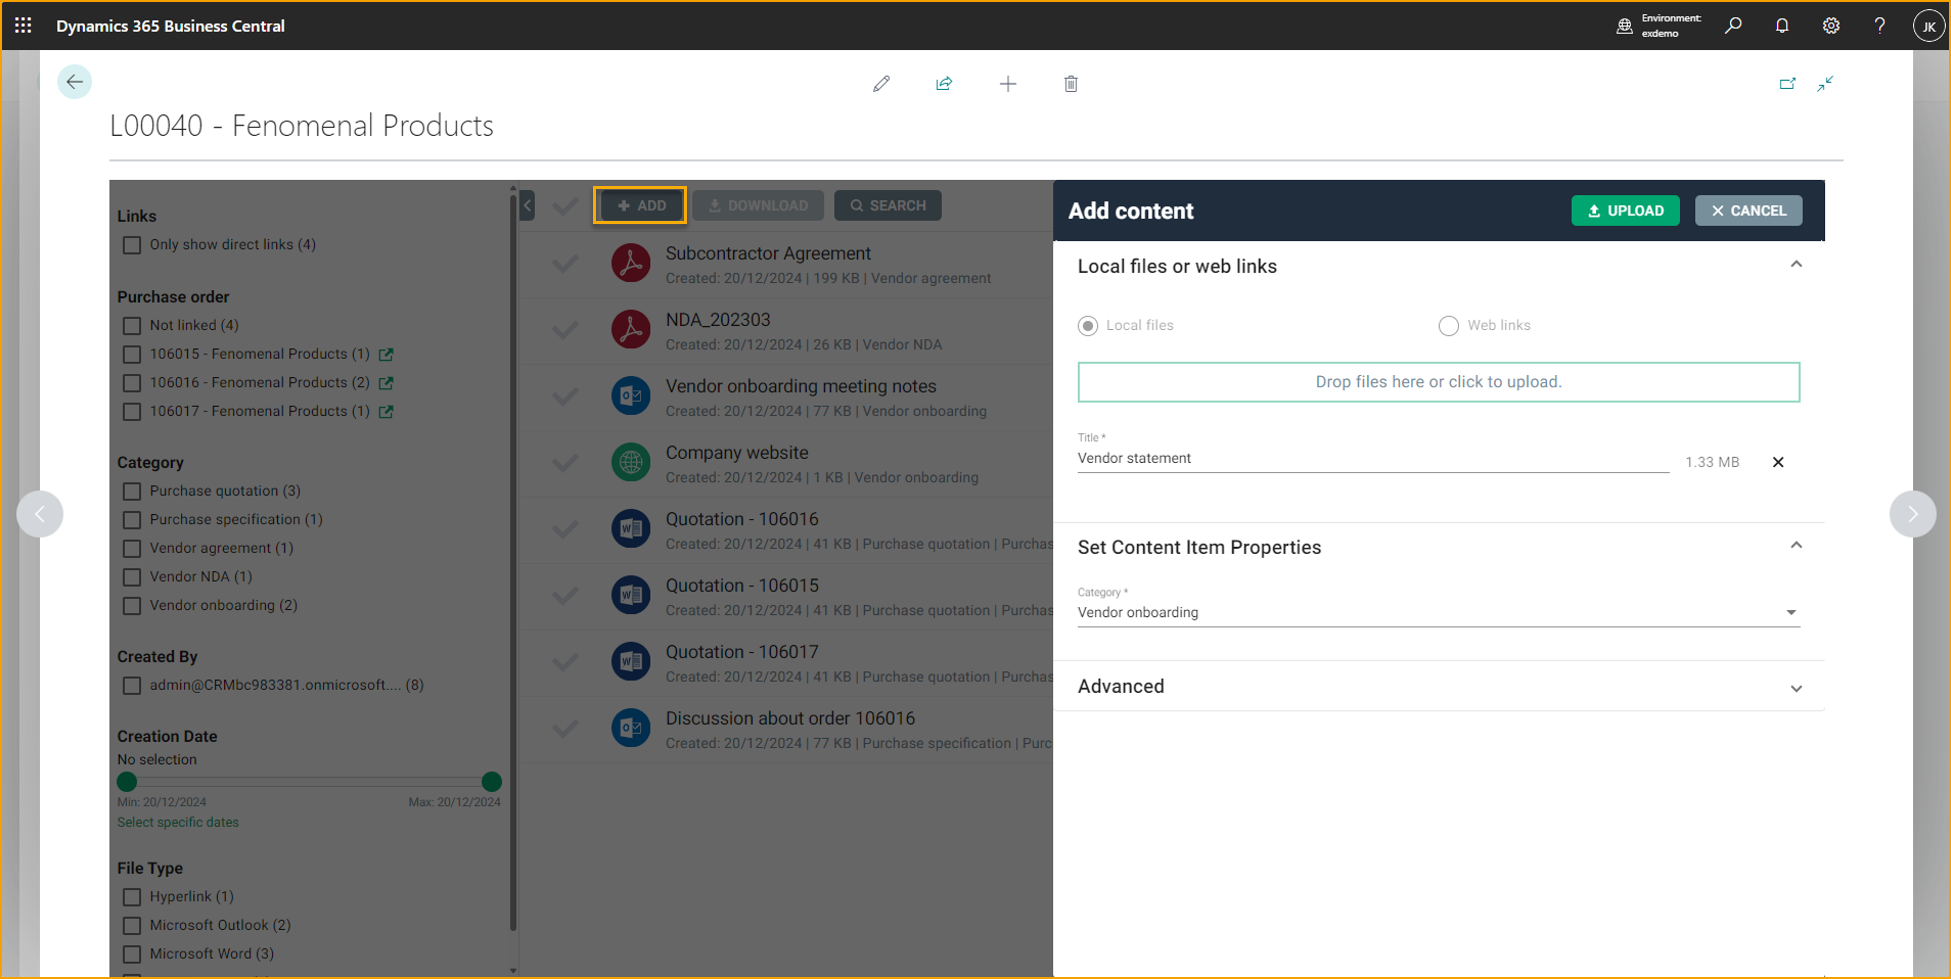1951x979 pixels.
Task: Click the Creation Date maximum slider handle
Action: [x=491, y=782]
